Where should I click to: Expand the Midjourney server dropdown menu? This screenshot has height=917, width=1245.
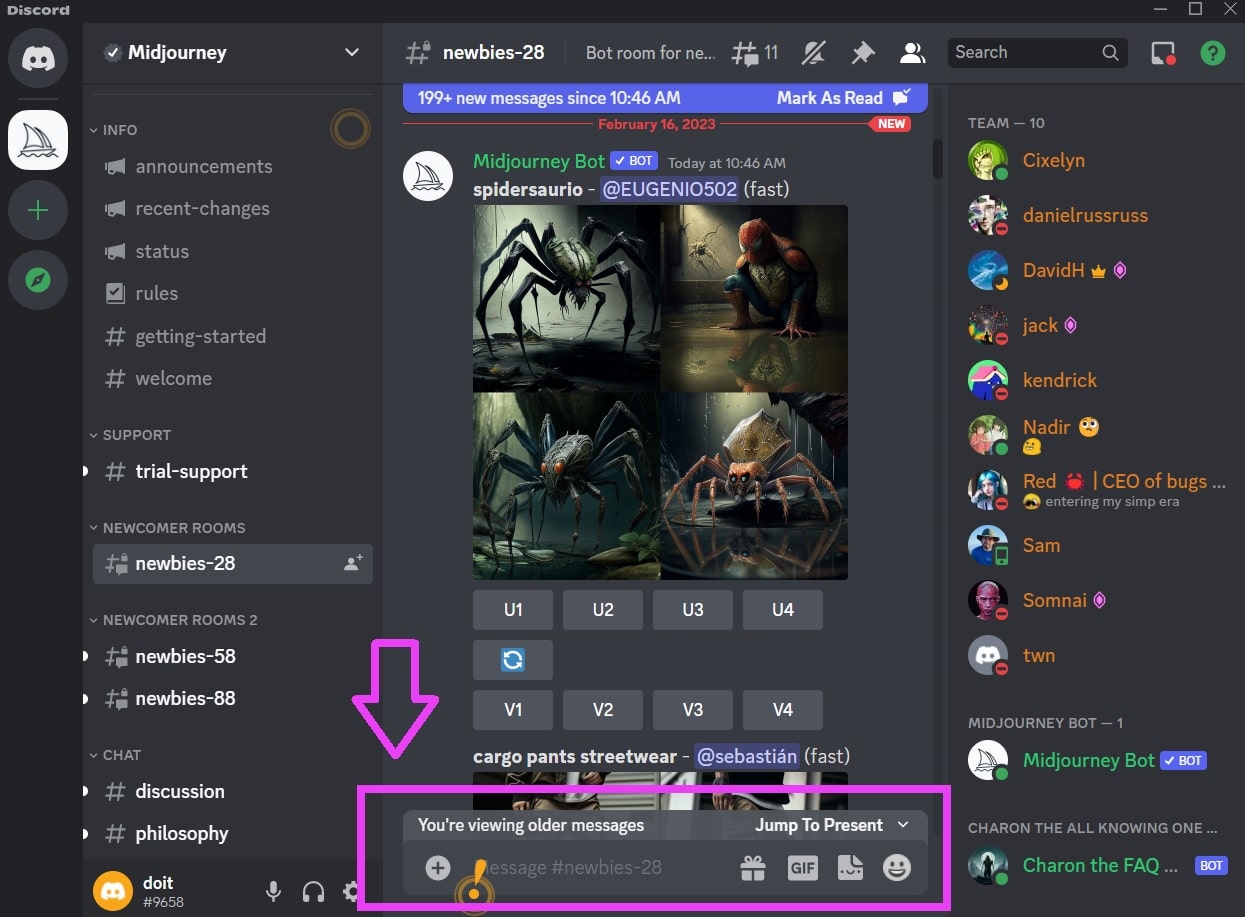(351, 52)
